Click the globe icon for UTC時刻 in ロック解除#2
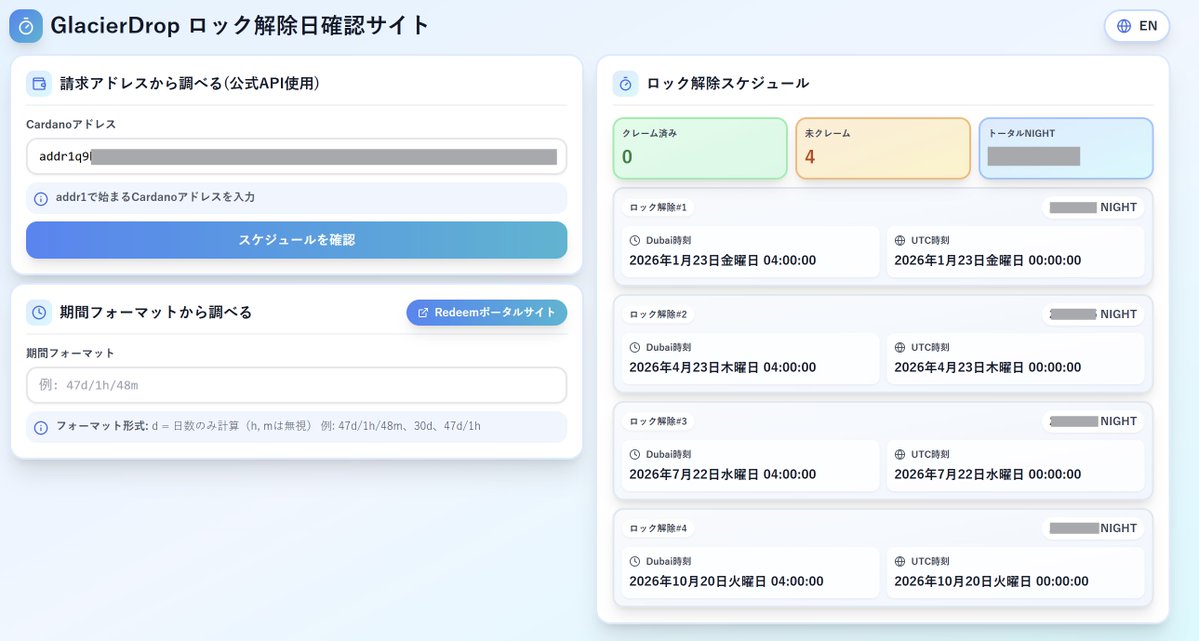The height and width of the screenshot is (641, 1199). (900, 347)
